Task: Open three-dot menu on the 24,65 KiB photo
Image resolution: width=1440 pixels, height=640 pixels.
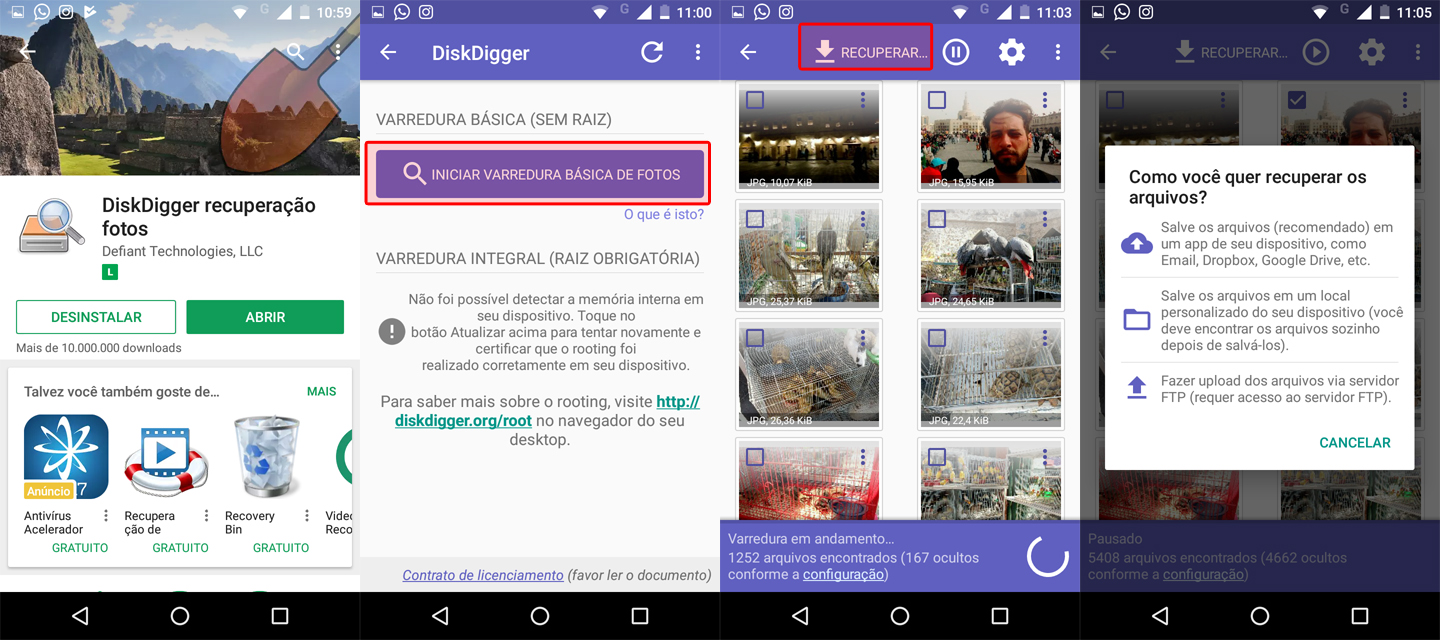Action: pyautogui.click(x=1045, y=220)
